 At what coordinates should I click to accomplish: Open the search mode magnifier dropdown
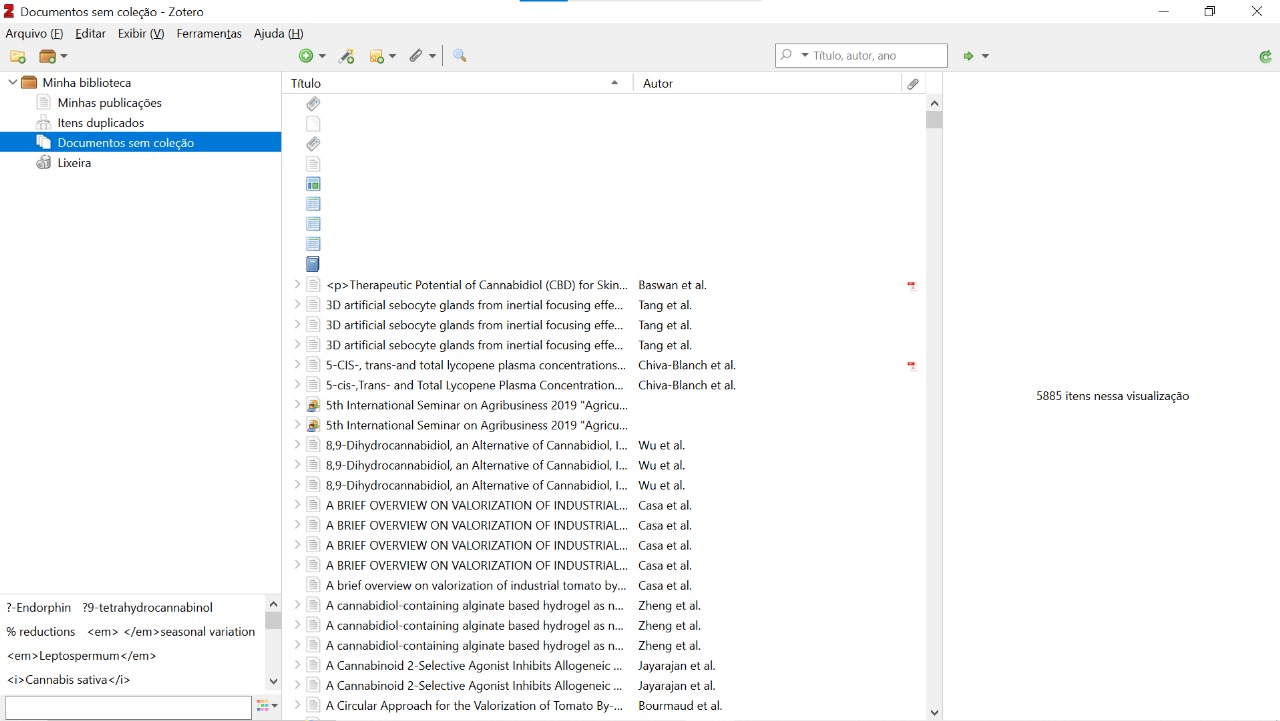pyautogui.click(x=794, y=56)
